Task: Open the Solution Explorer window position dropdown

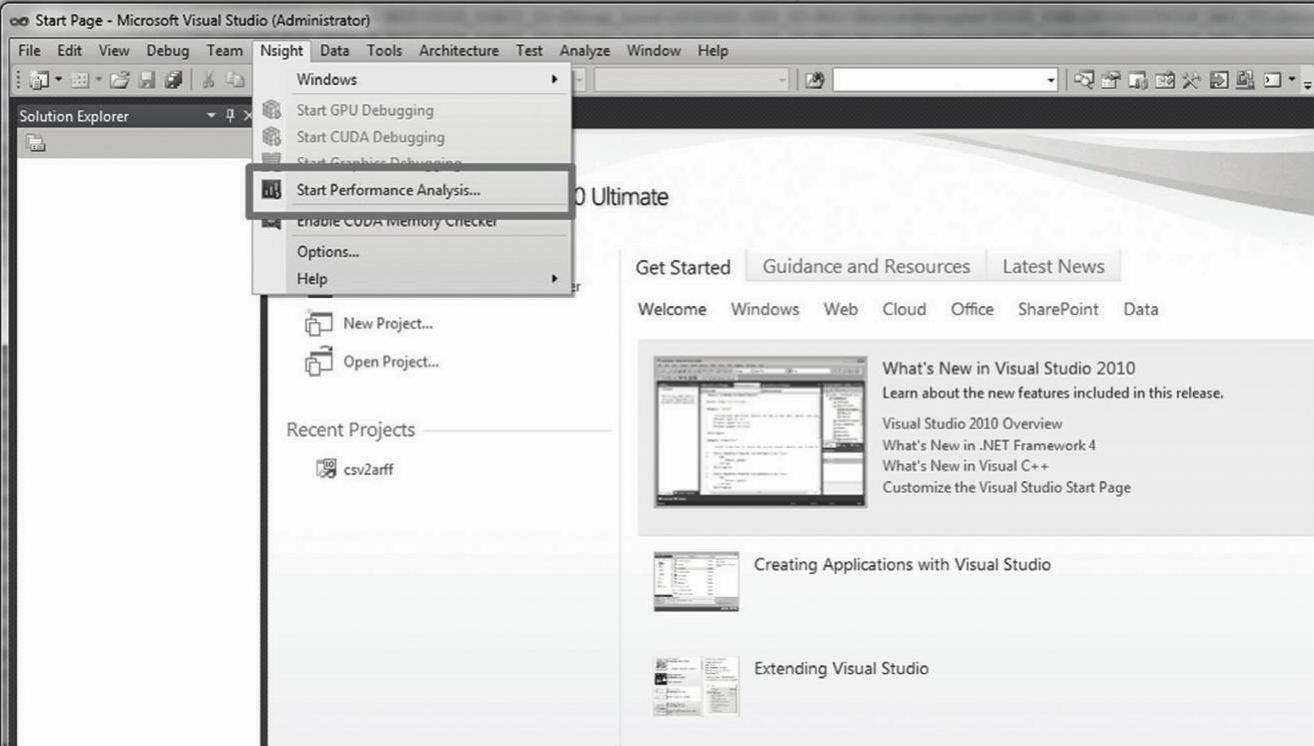Action: click(211, 116)
